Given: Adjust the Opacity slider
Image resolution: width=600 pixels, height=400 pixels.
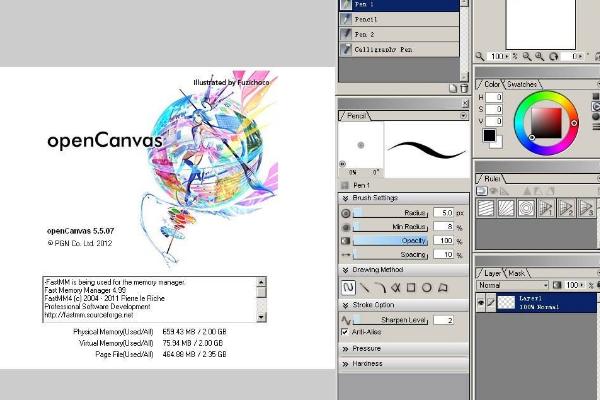Looking at the screenshot, I should coord(390,241).
